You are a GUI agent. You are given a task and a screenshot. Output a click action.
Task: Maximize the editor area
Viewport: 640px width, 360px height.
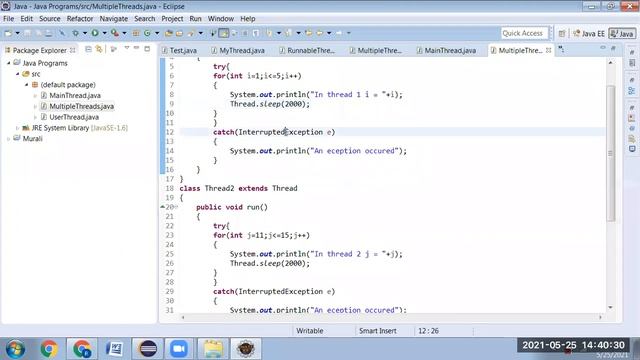[613, 48]
